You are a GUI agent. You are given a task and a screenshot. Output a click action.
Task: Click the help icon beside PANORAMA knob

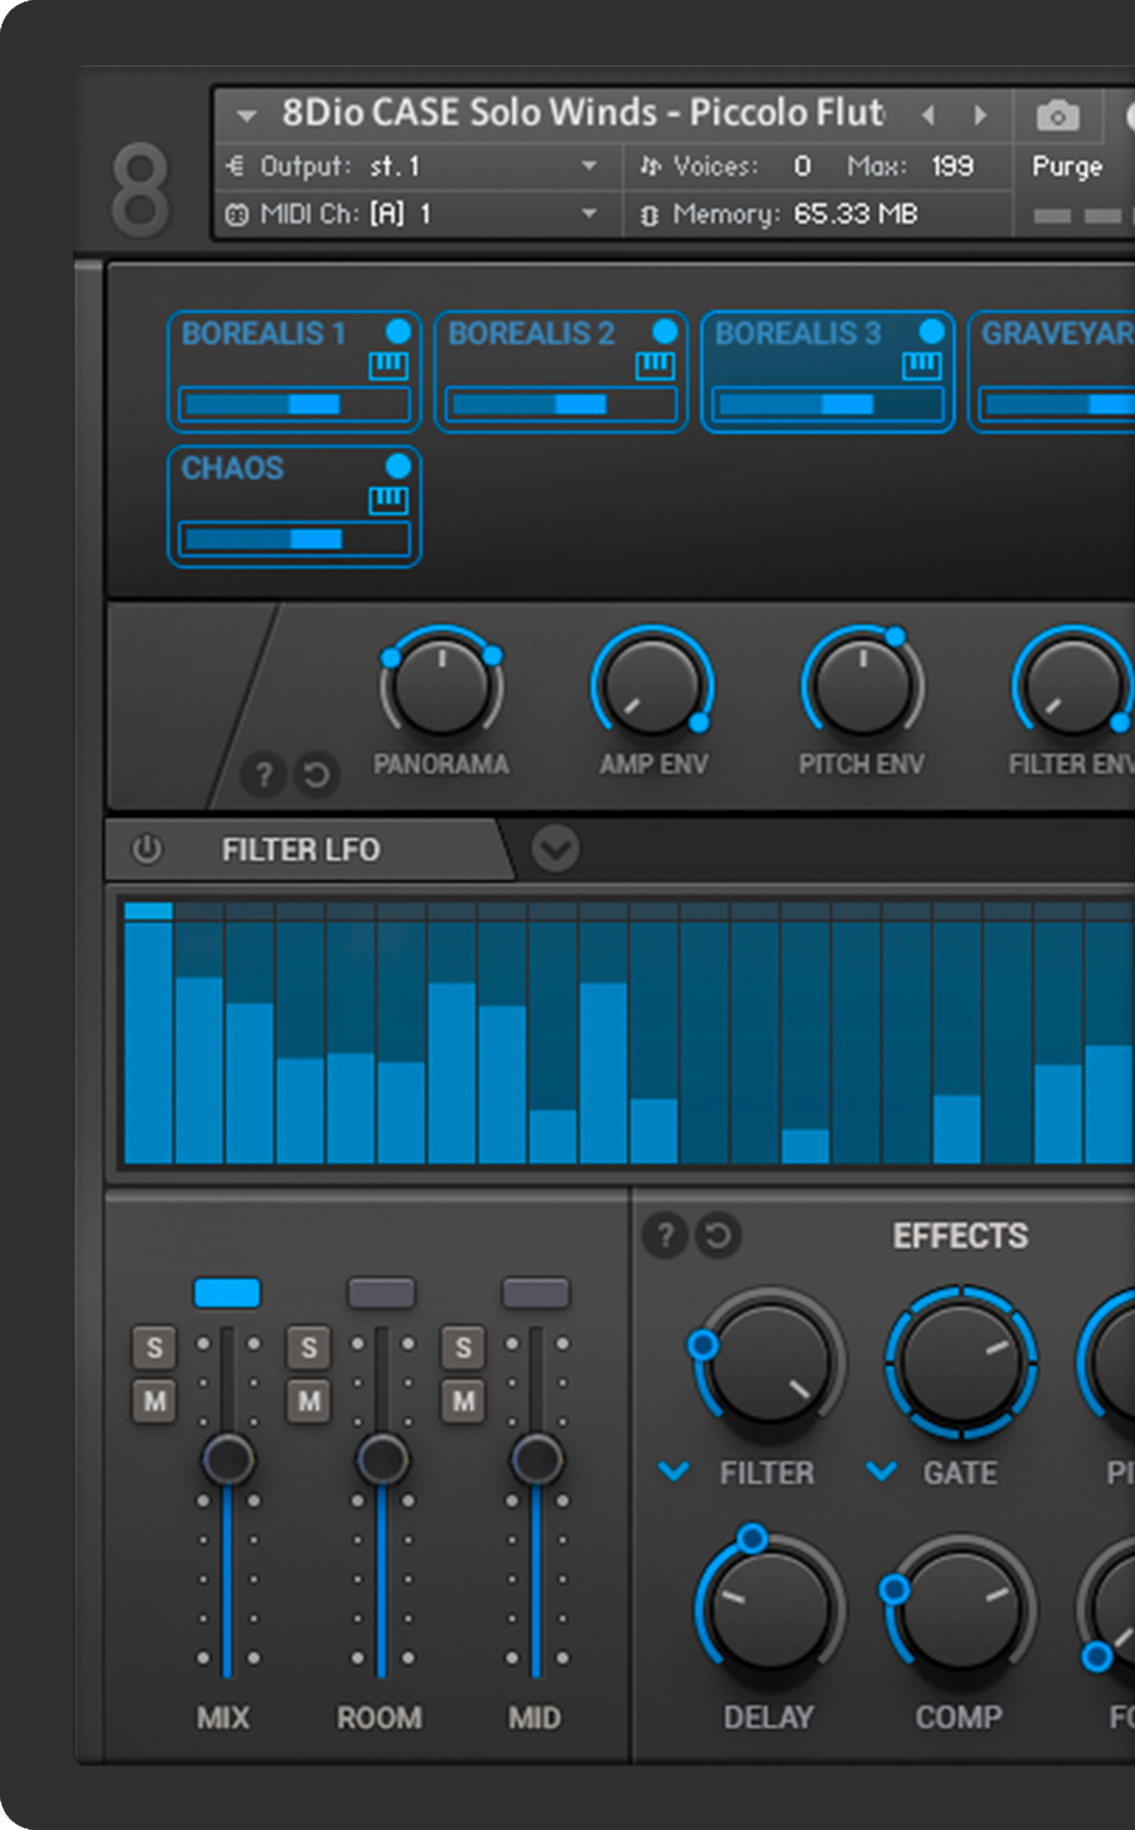264,775
